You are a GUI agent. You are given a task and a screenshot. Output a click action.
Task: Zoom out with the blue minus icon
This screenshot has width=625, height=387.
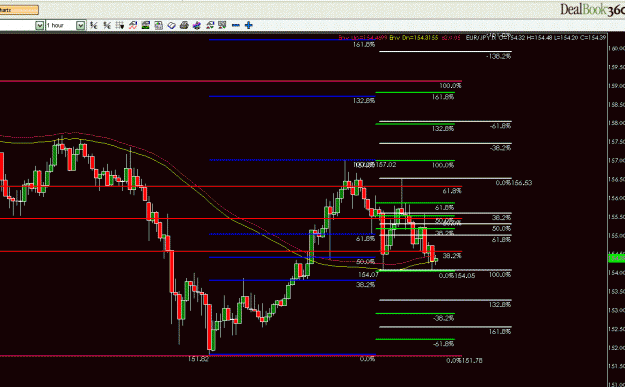pos(236,25)
